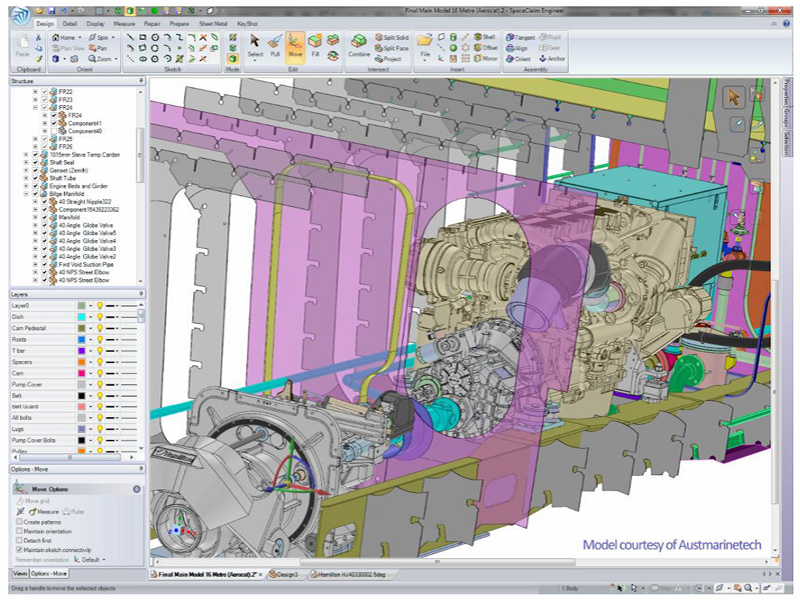
Task: Toggle the lightbulb visibility for Dish layer
Action: 100,317
